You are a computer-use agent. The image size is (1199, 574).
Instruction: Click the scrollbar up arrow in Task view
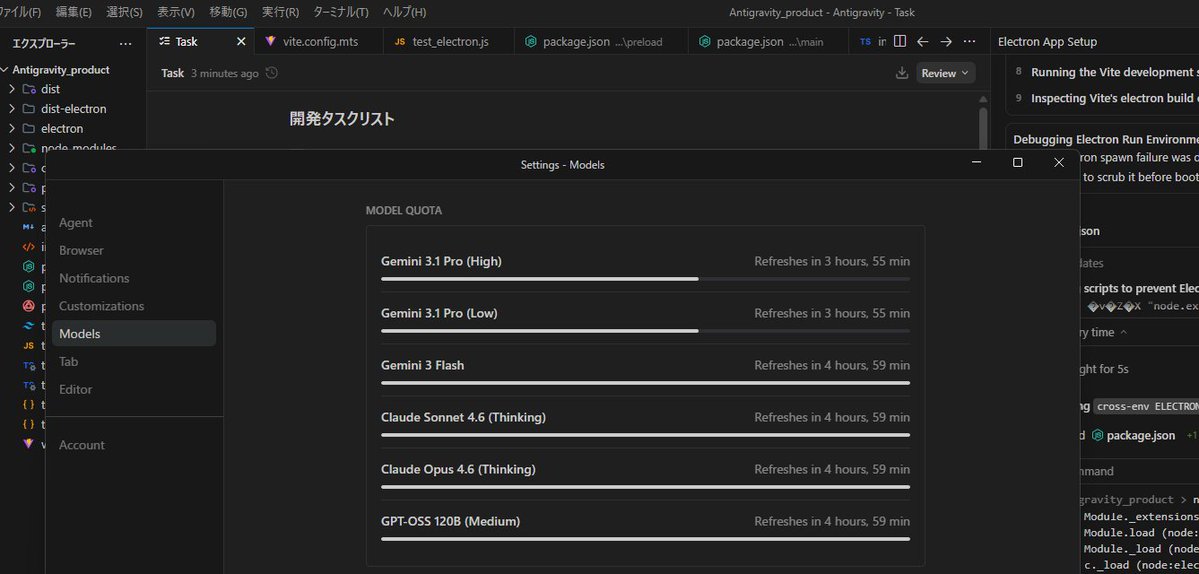point(983,99)
